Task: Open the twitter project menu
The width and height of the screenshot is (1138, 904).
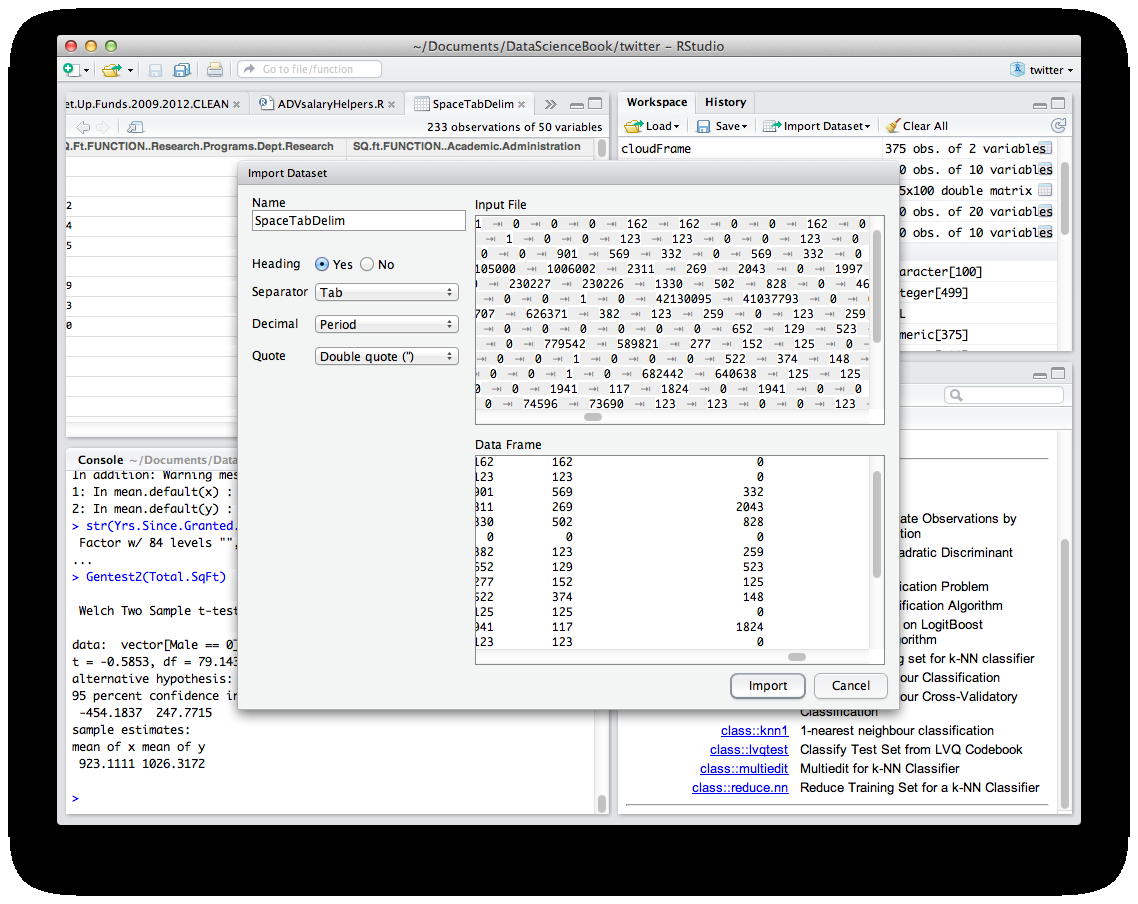Action: [x=1041, y=70]
